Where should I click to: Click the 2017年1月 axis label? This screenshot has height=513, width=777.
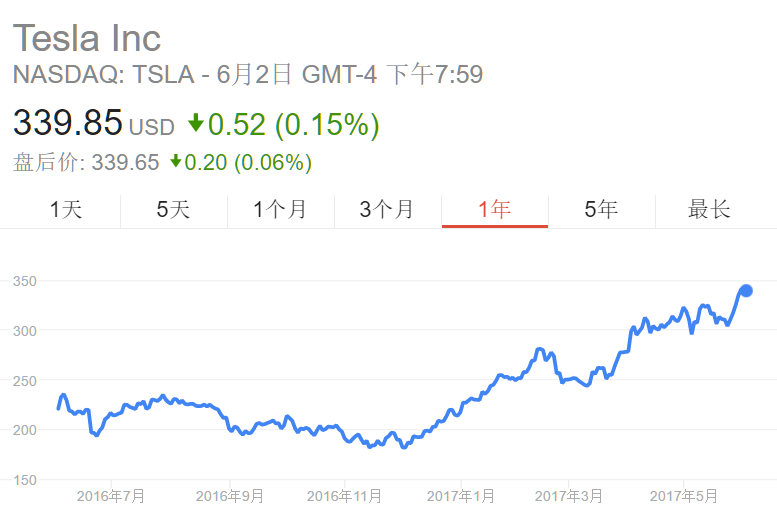pos(461,496)
